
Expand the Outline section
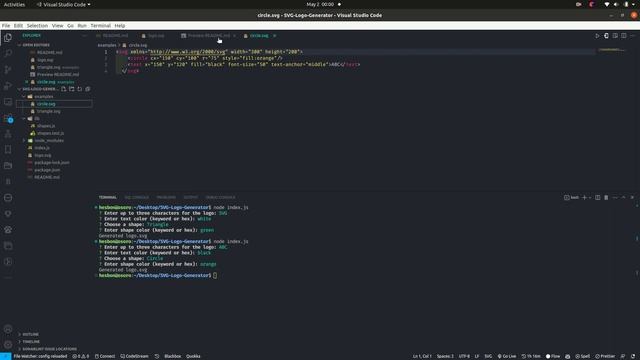[30, 334]
